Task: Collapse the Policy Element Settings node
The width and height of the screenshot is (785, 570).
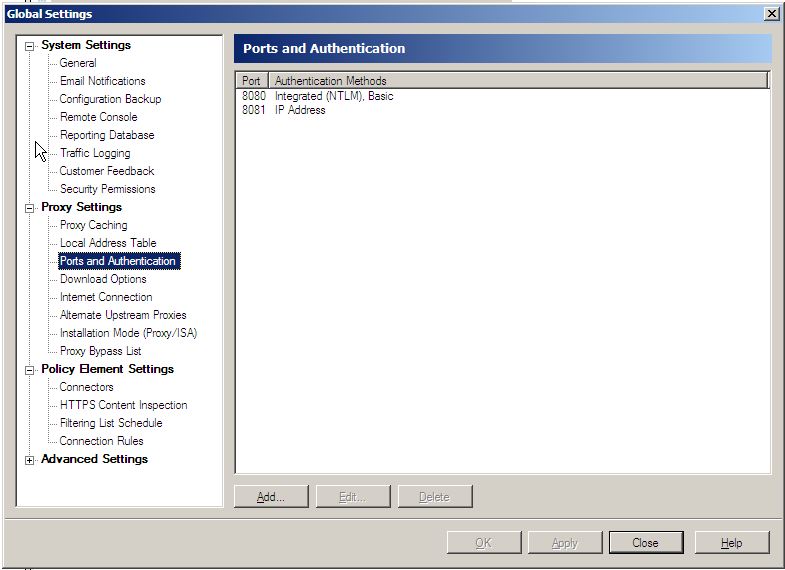Action: click(30, 369)
